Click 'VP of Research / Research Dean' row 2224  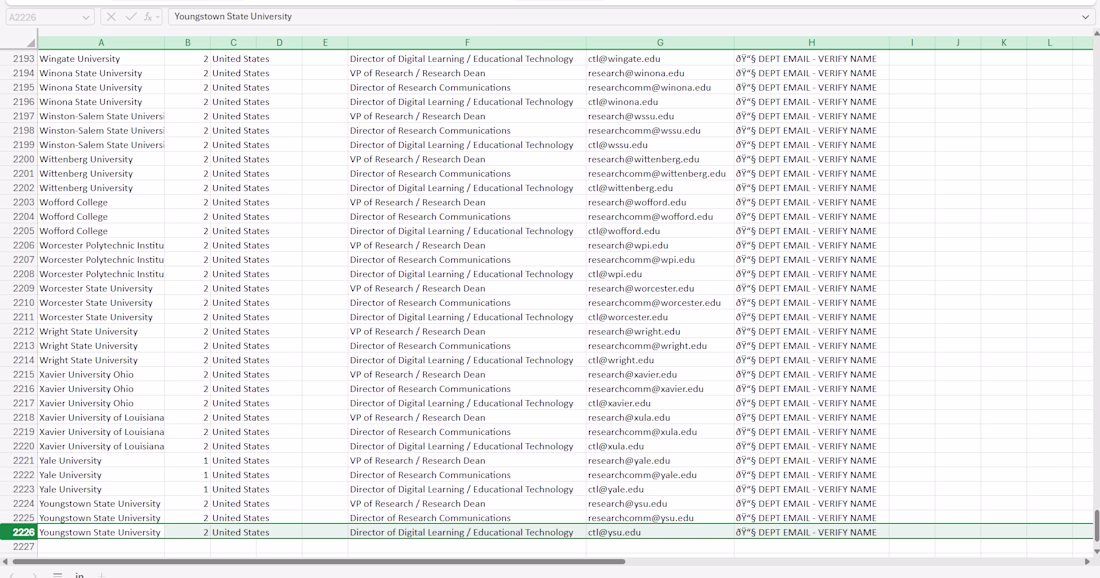[x=467, y=504]
